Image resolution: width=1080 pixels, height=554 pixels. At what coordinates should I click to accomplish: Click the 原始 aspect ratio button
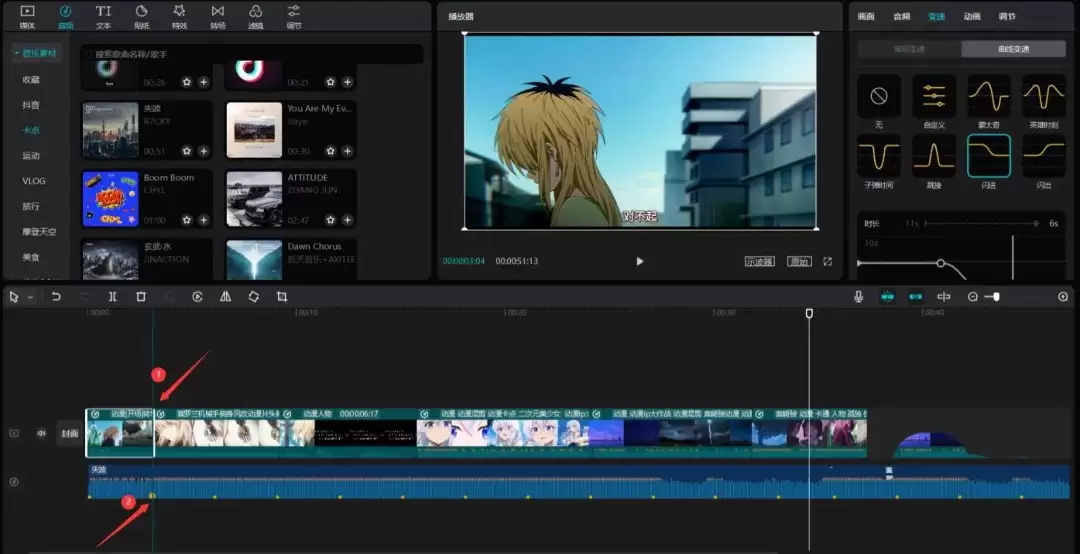click(798, 261)
